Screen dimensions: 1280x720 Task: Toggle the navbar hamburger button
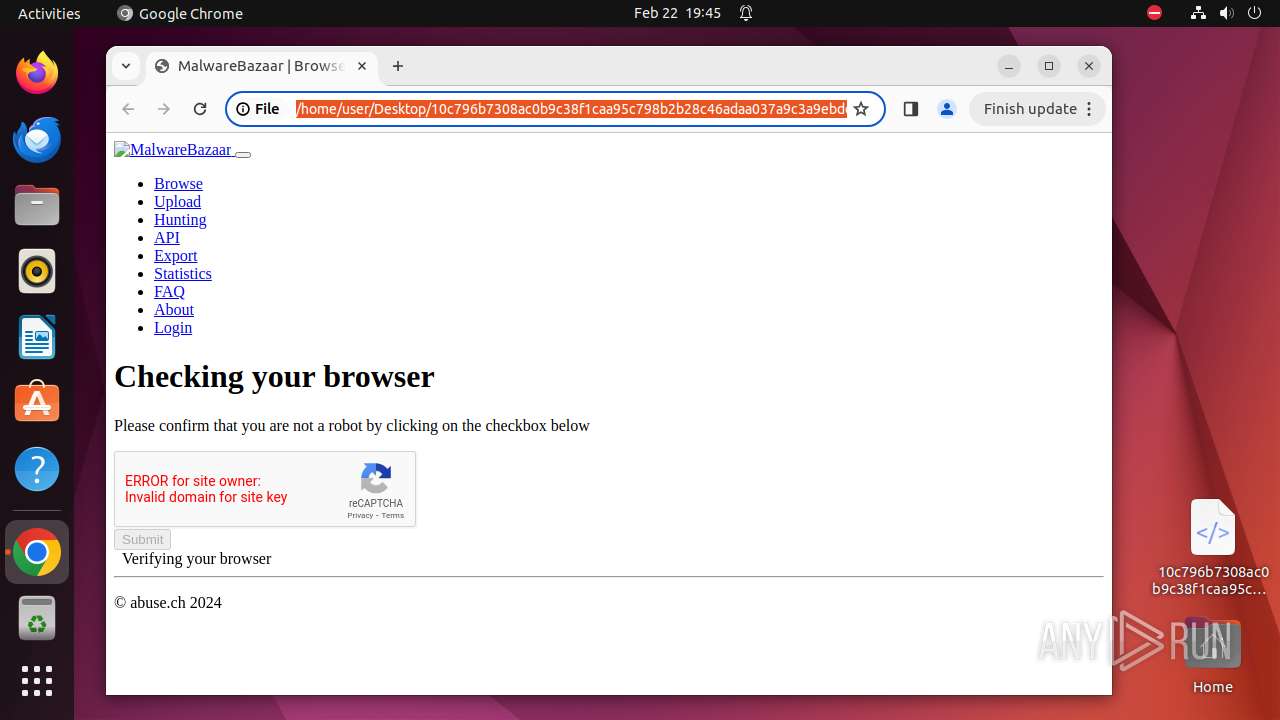pyautogui.click(x=243, y=154)
